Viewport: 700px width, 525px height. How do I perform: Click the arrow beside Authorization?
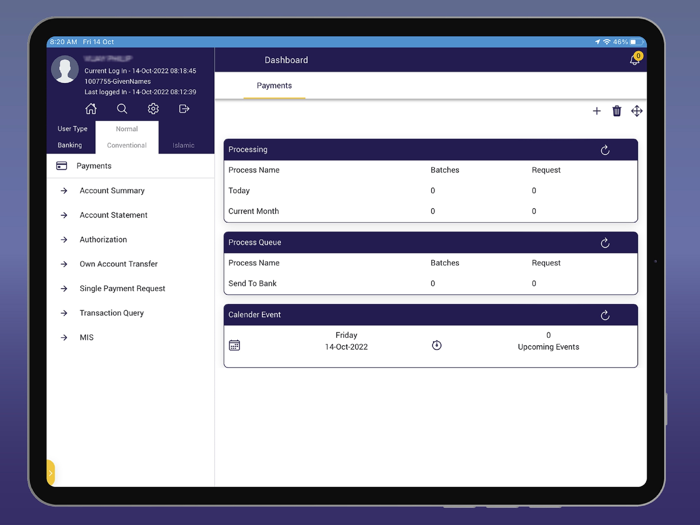[x=64, y=240]
